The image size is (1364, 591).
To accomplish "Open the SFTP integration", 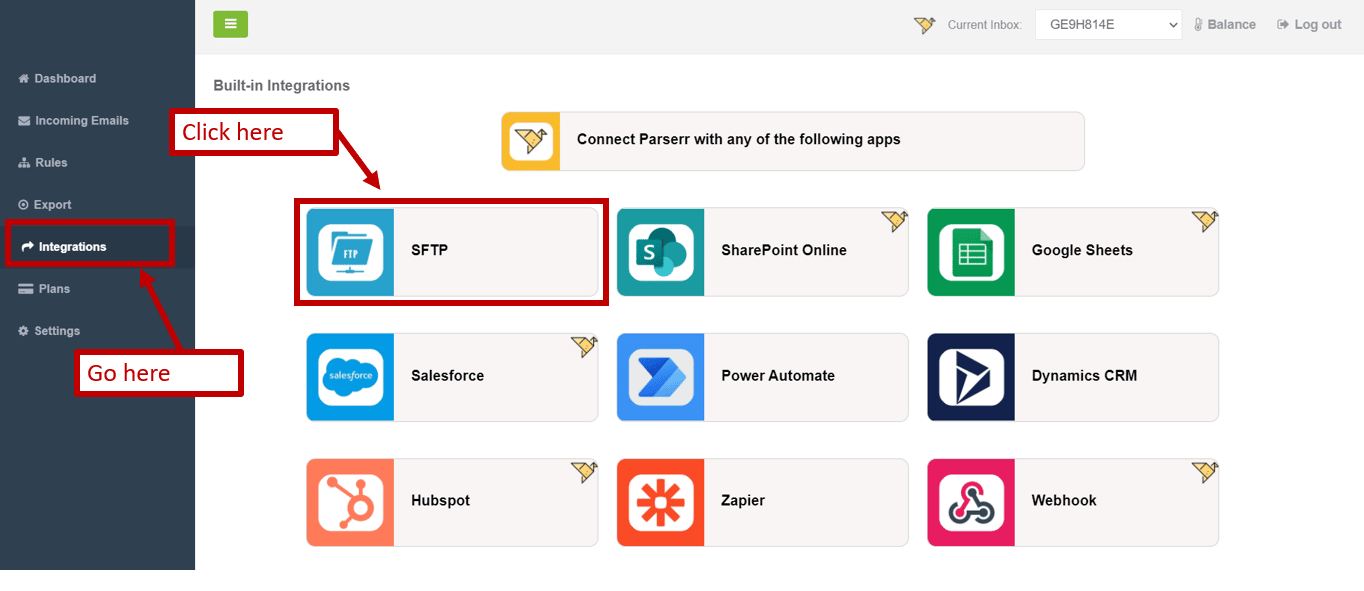I will pos(451,251).
